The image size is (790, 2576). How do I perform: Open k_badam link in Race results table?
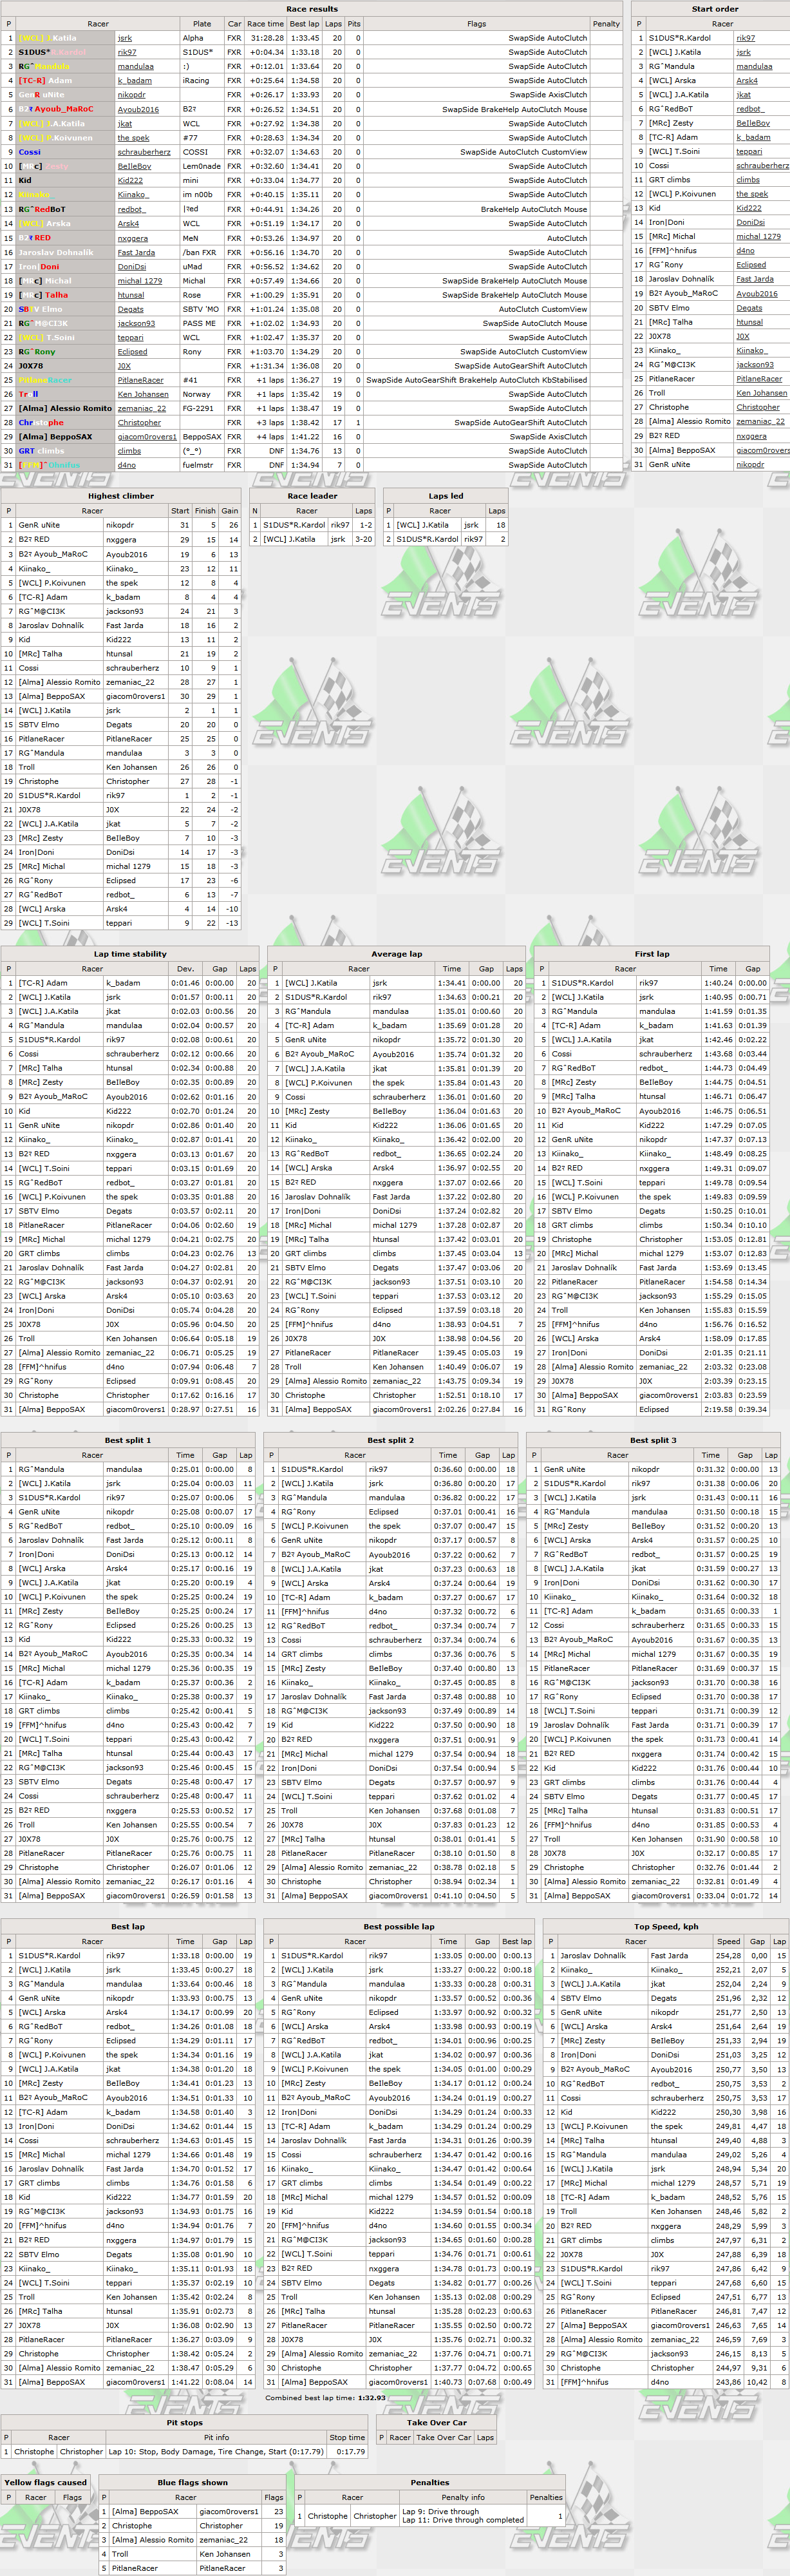[134, 80]
